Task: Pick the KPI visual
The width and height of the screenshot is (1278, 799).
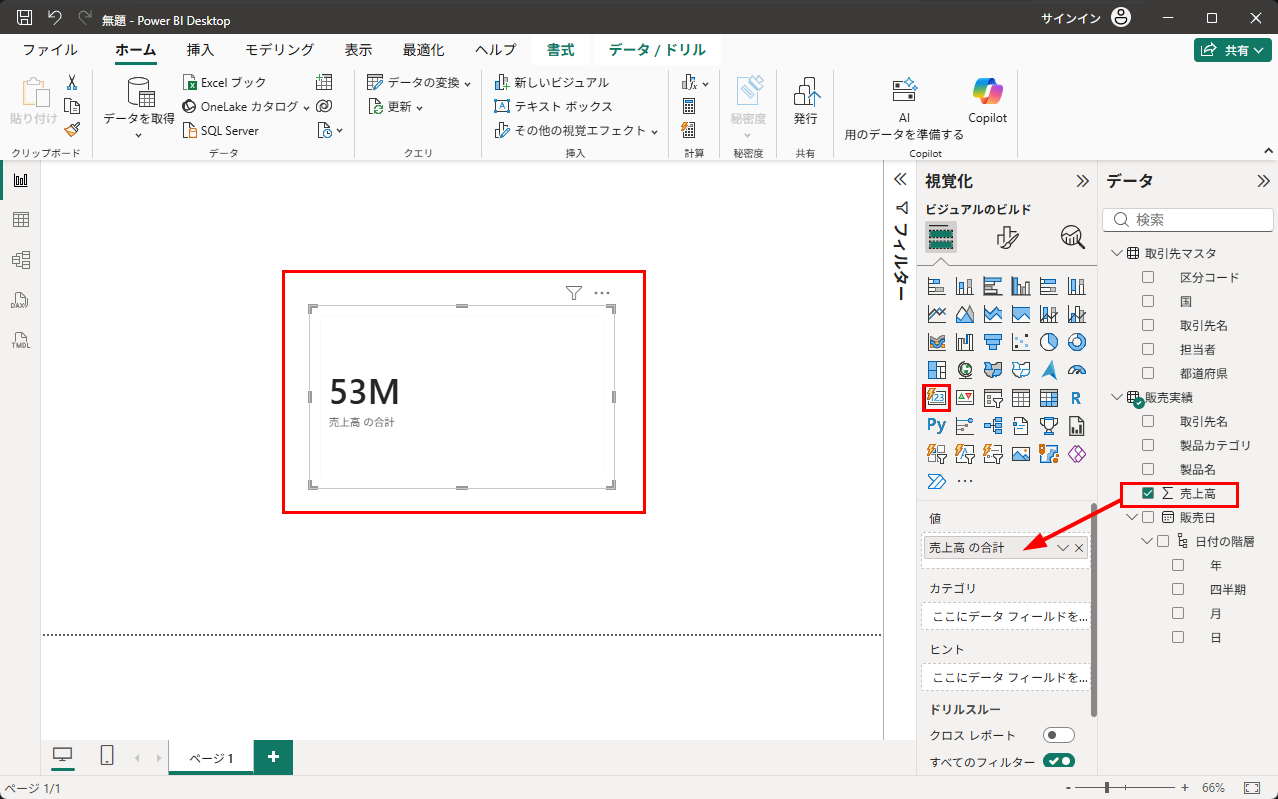Action: [965, 398]
